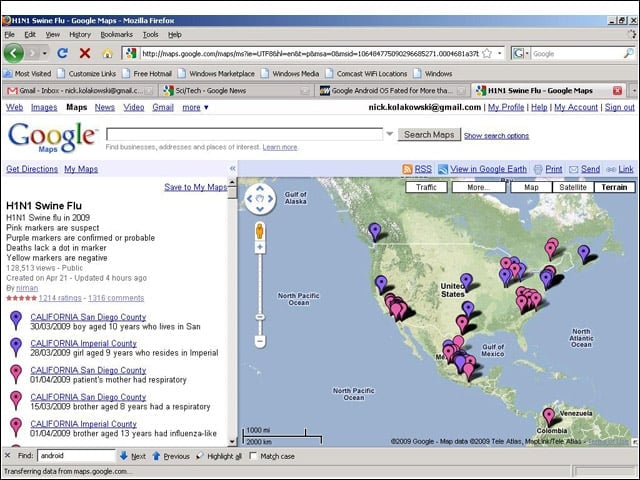Click Show search options link
The width and height of the screenshot is (640, 480).
click(x=496, y=136)
